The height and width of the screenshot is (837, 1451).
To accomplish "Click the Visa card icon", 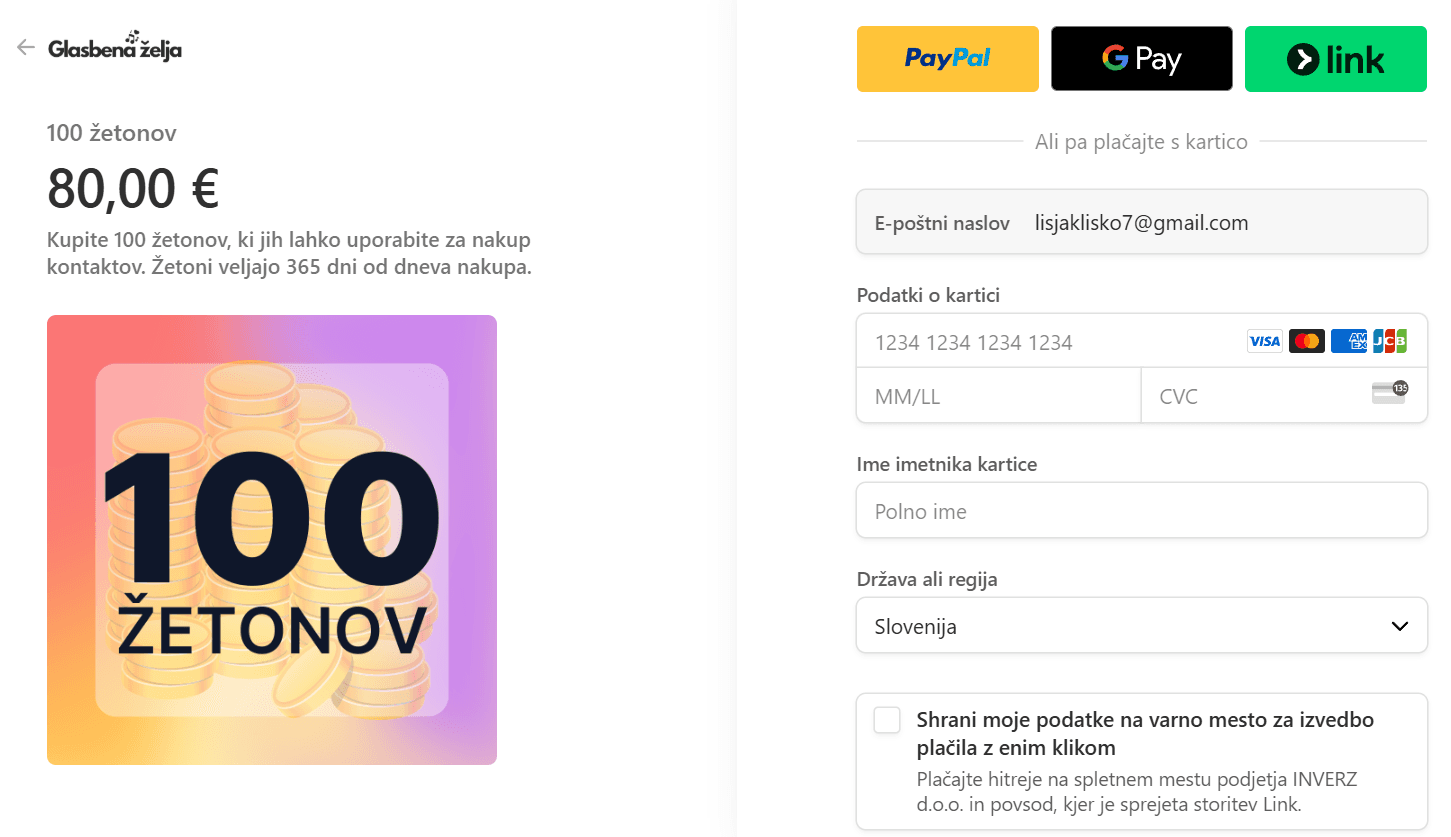I will (x=1264, y=341).
